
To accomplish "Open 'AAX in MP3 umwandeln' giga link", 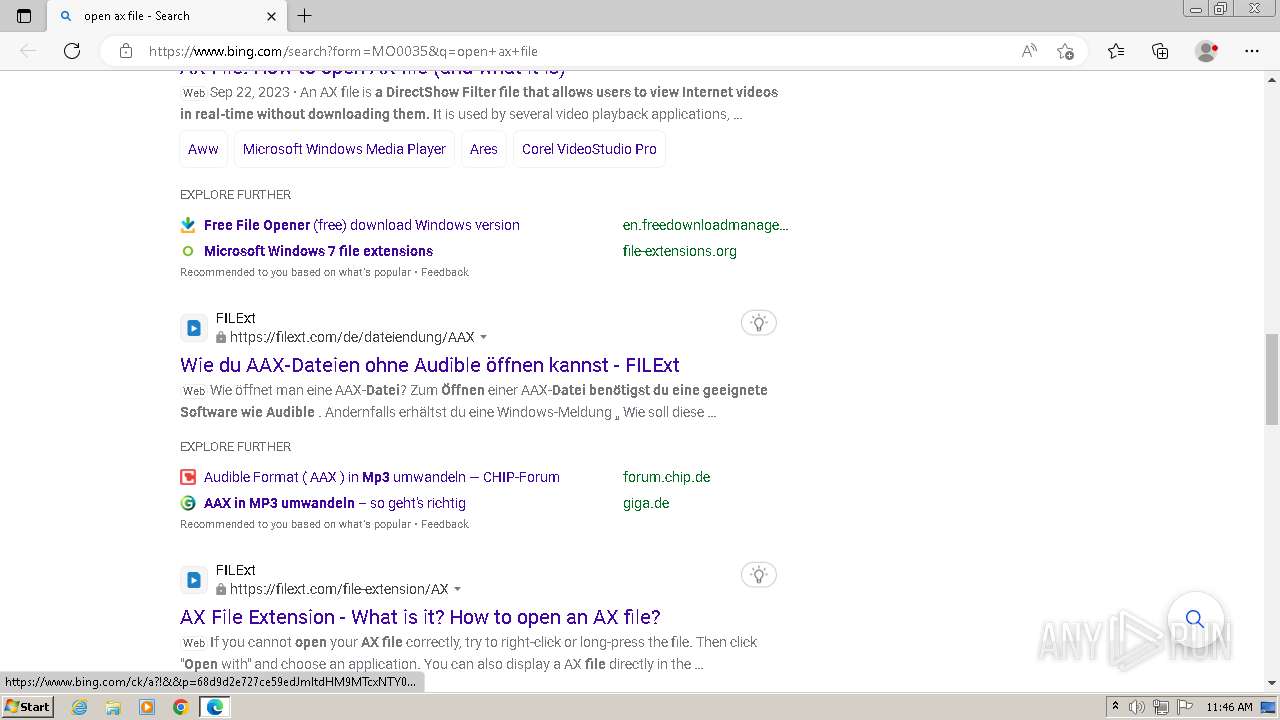I will (335, 503).
